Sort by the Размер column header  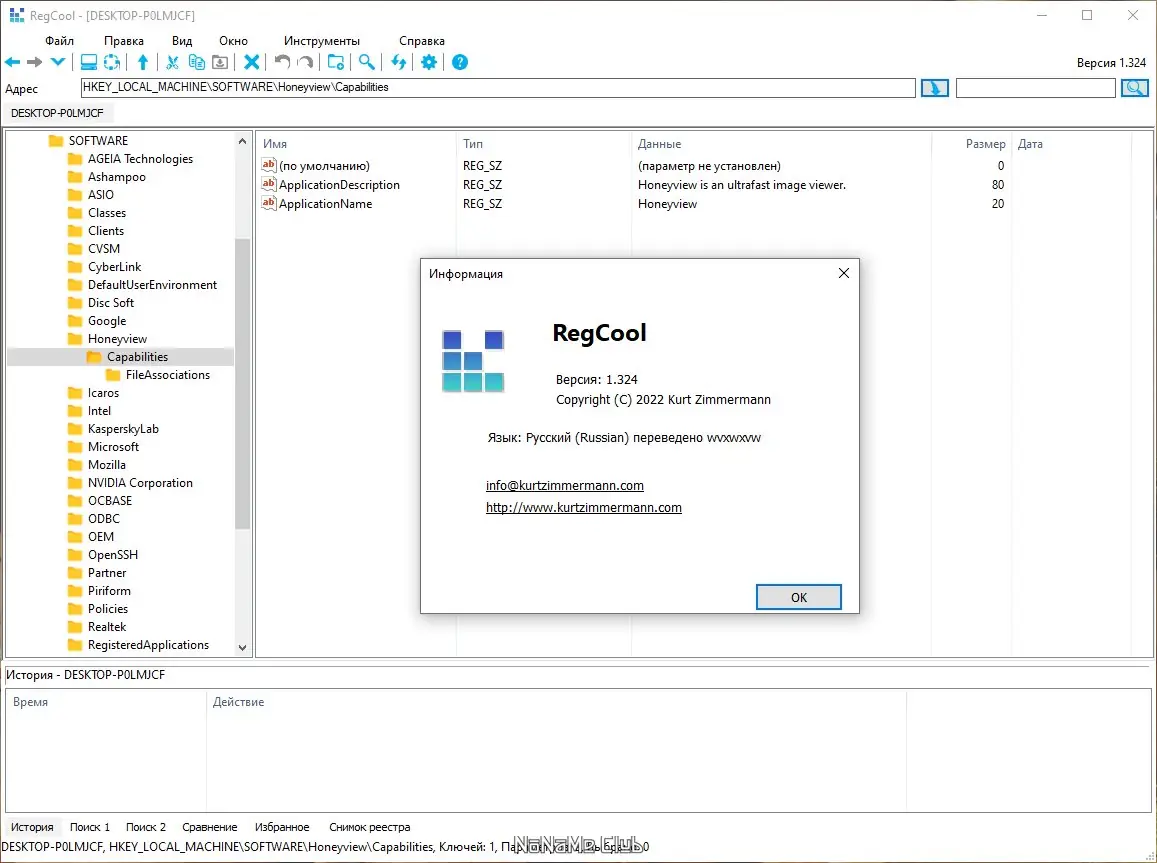click(x=984, y=144)
